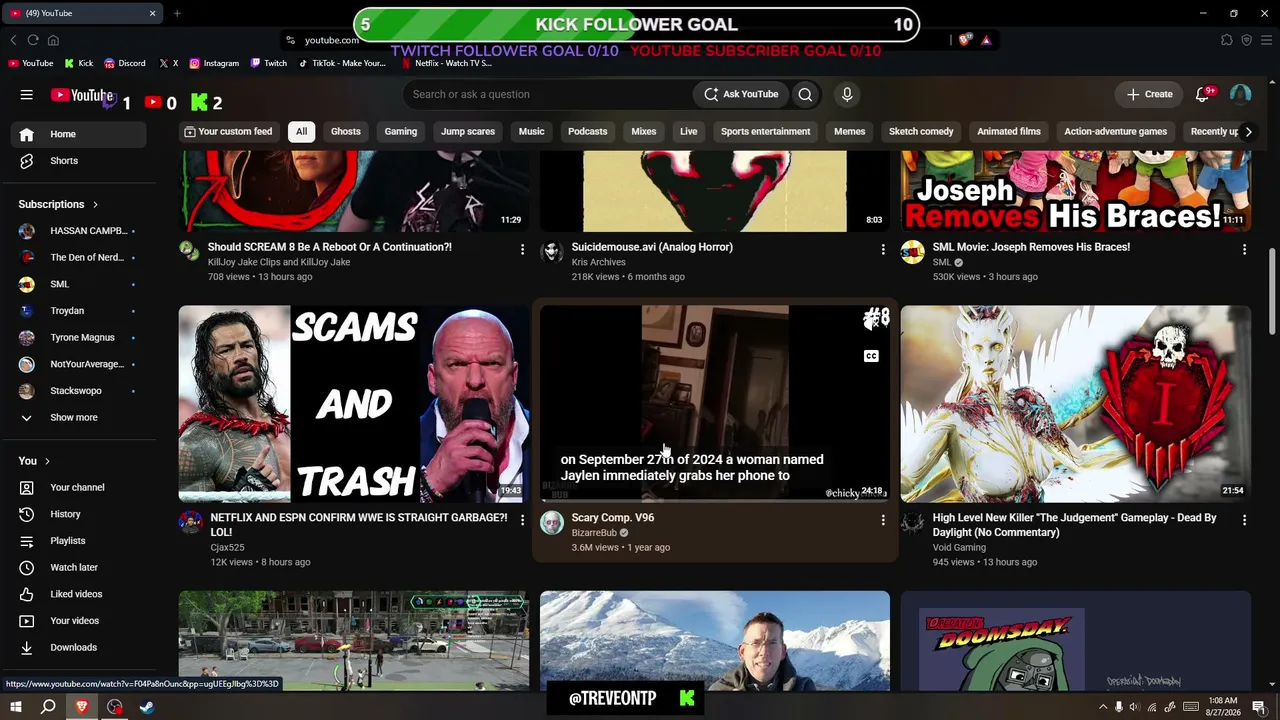Click the Kris Archives channel avatar
1280x720 pixels.
(x=552, y=251)
